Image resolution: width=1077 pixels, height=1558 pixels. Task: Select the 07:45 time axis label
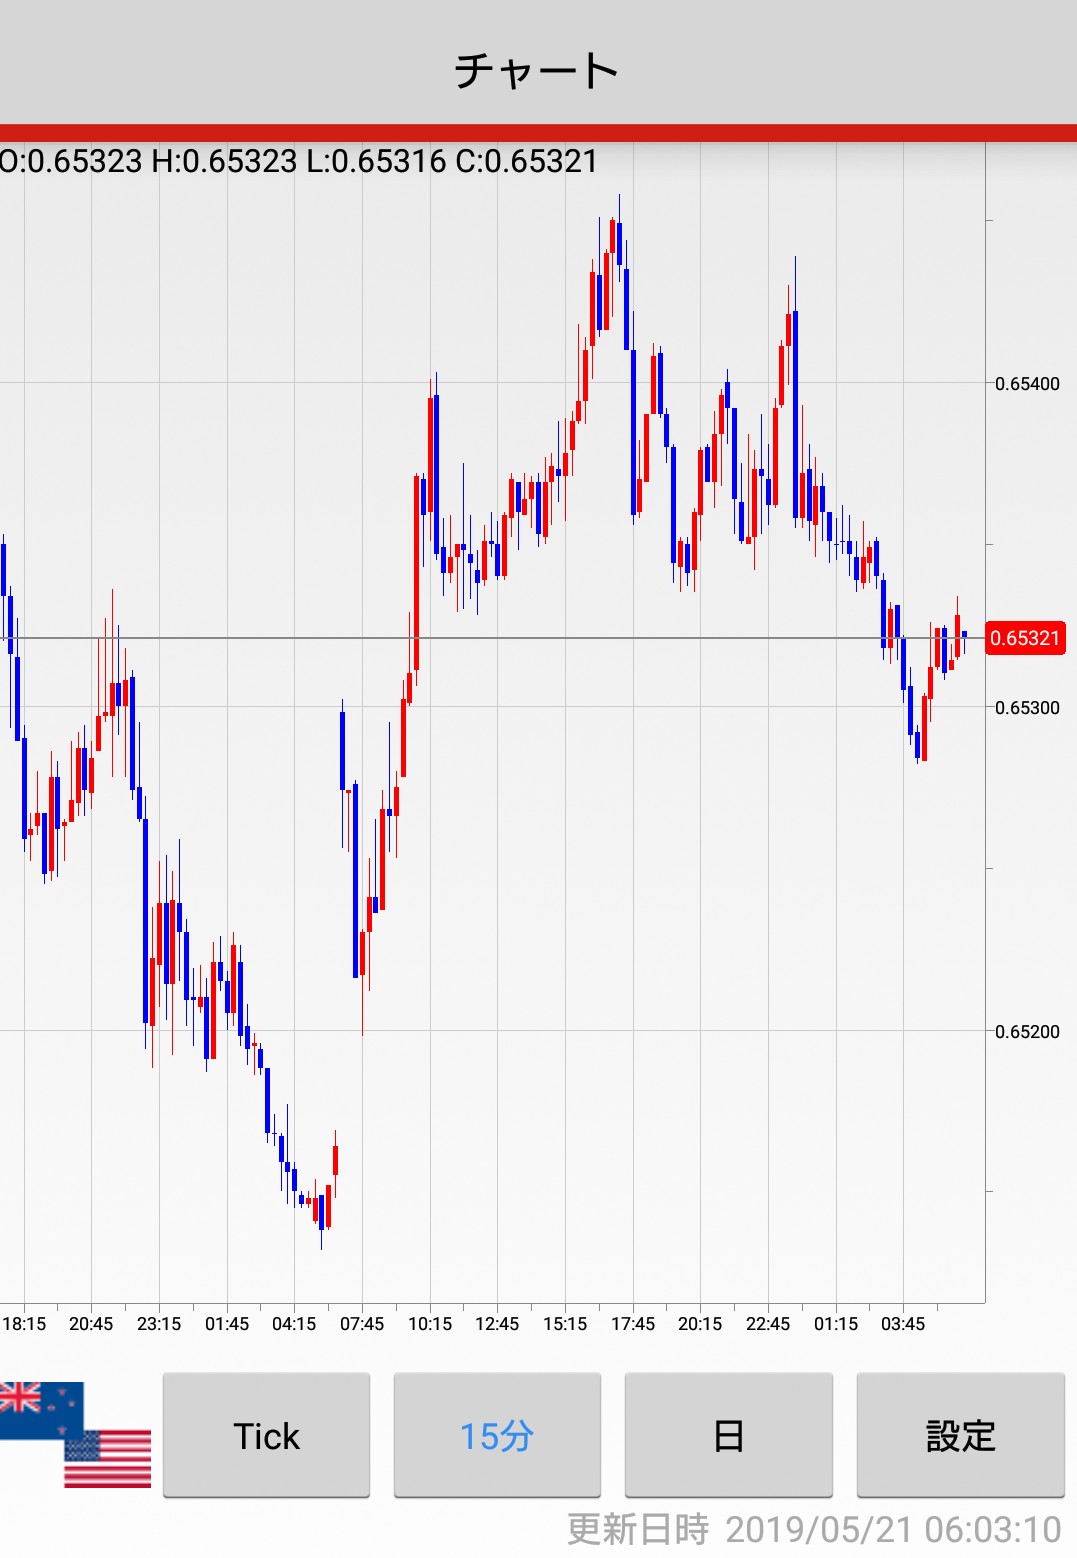[x=362, y=1324]
